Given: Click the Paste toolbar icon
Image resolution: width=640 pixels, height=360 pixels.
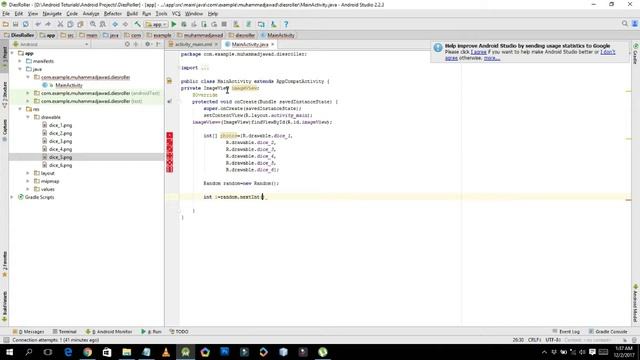Looking at the screenshot, I should [x=80, y=24].
